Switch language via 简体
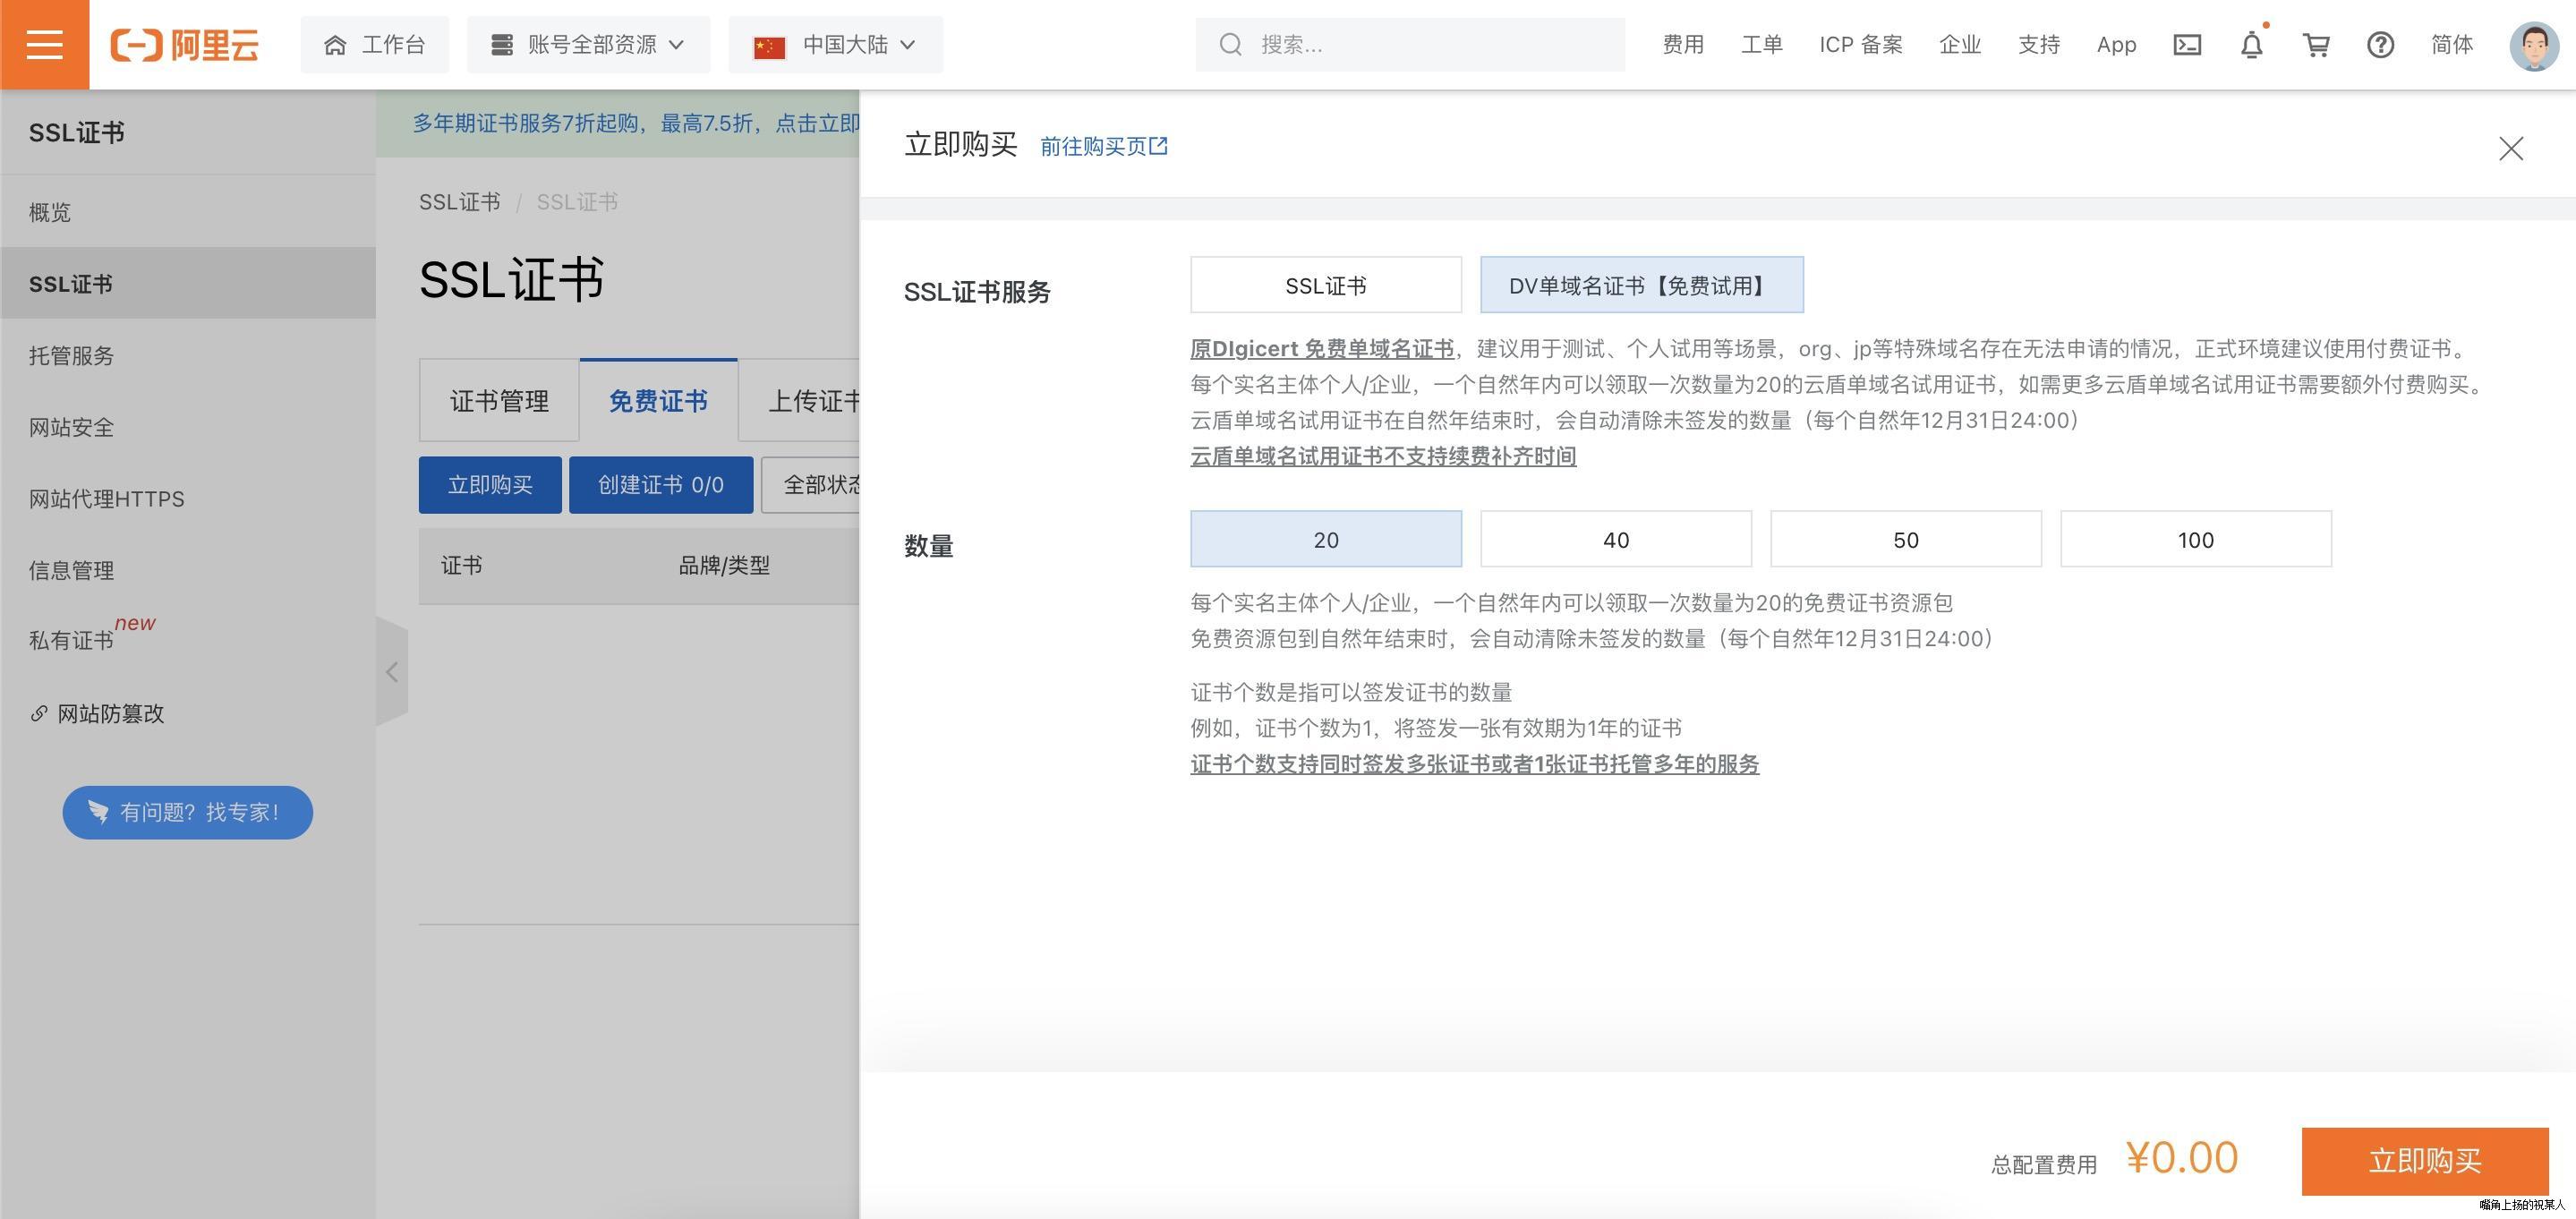The image size is (2576, 1219). (x=2452, y=45)
